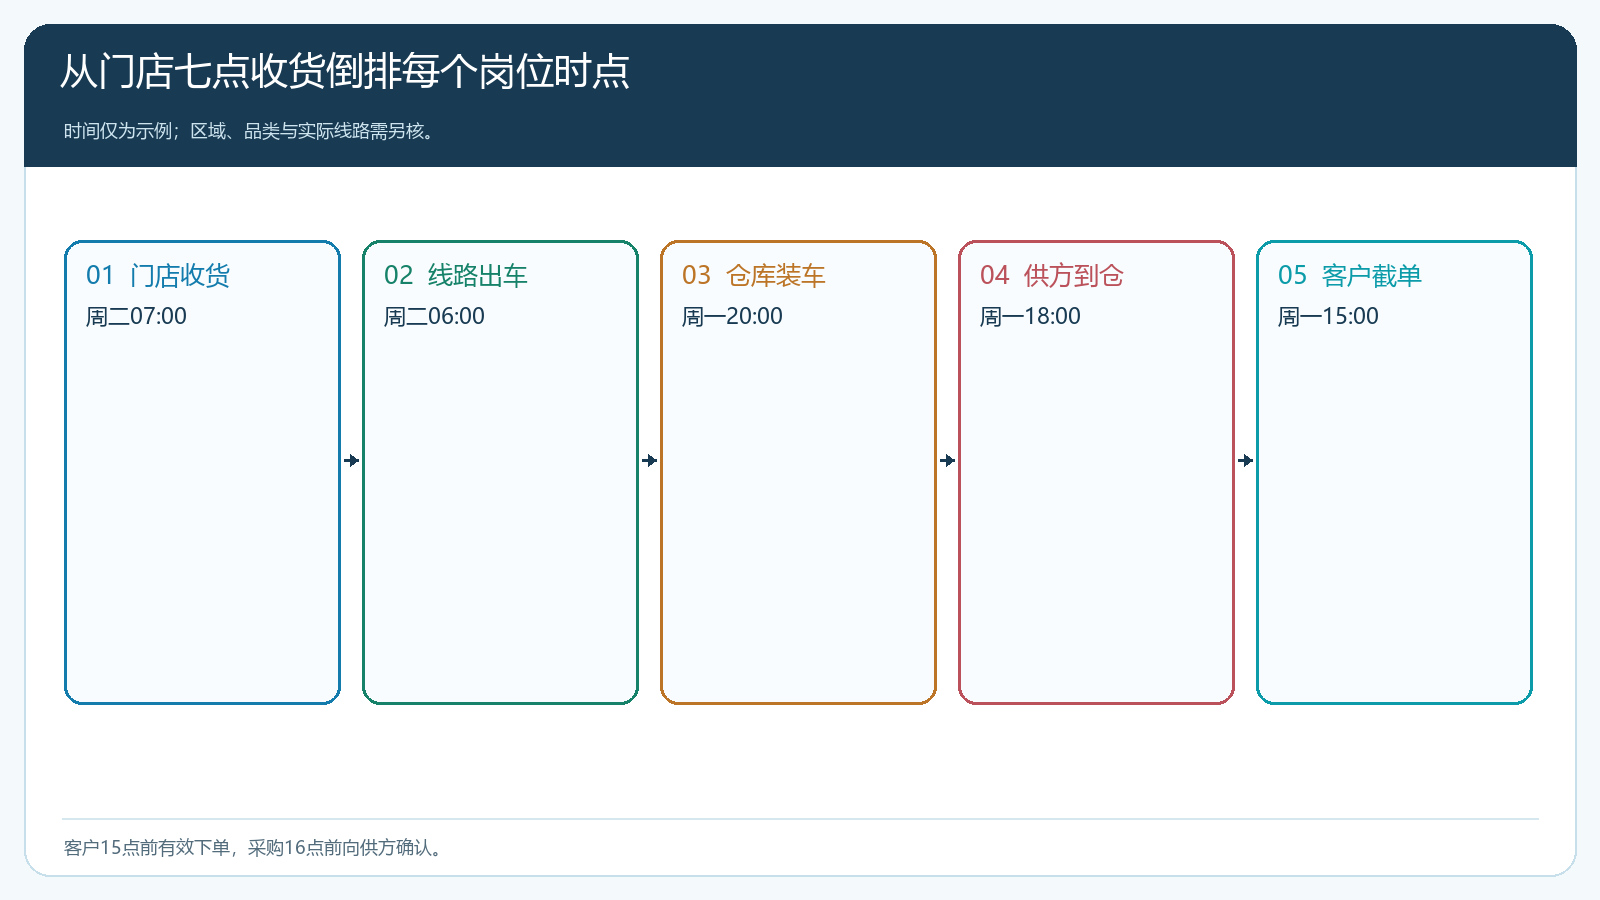Viewport: 1600px width, 900px height.
Task: Select the time 周一20:00
Action: coord(732,316)
